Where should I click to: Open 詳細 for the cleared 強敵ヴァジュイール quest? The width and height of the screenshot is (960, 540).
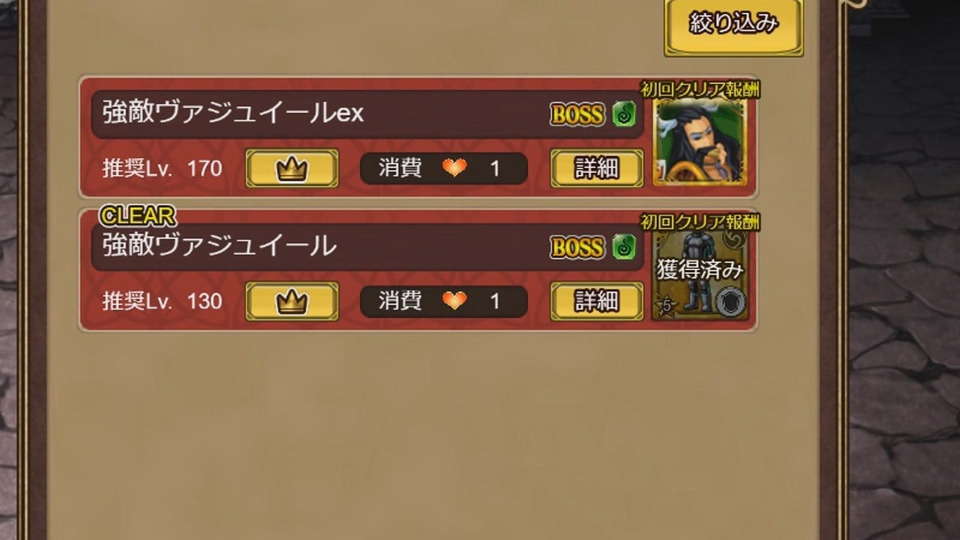click(x=597, y=301)
